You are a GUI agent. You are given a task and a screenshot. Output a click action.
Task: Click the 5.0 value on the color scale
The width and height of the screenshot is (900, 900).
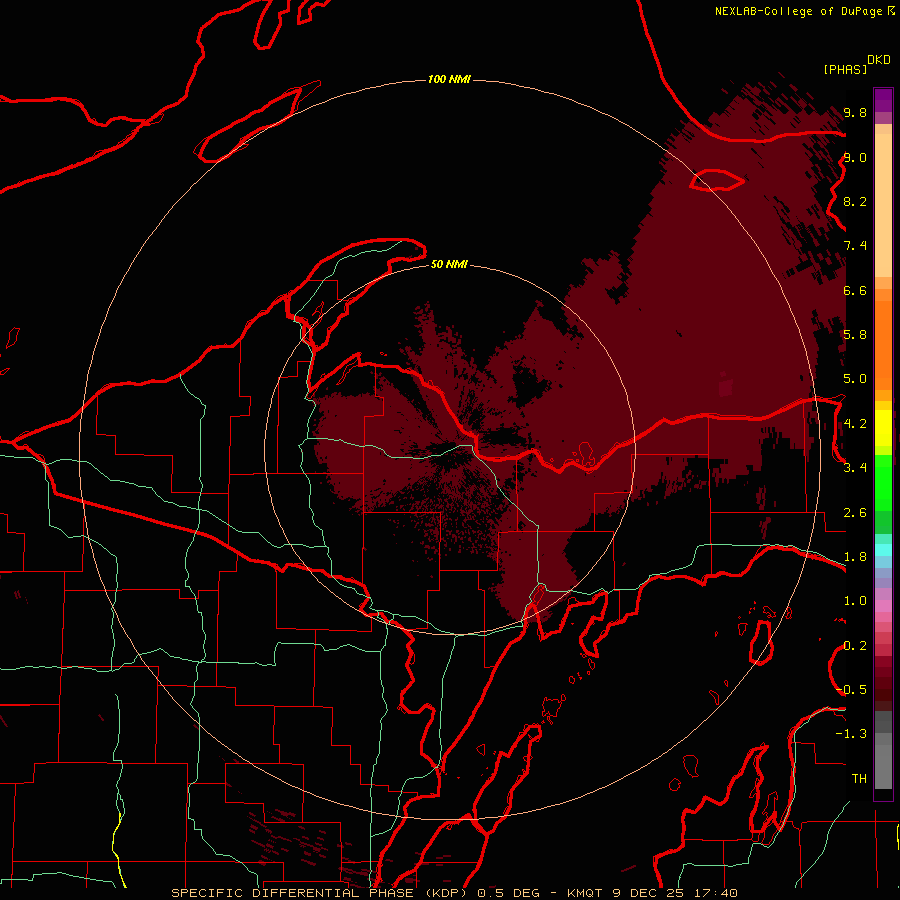(x=855, y=379)
